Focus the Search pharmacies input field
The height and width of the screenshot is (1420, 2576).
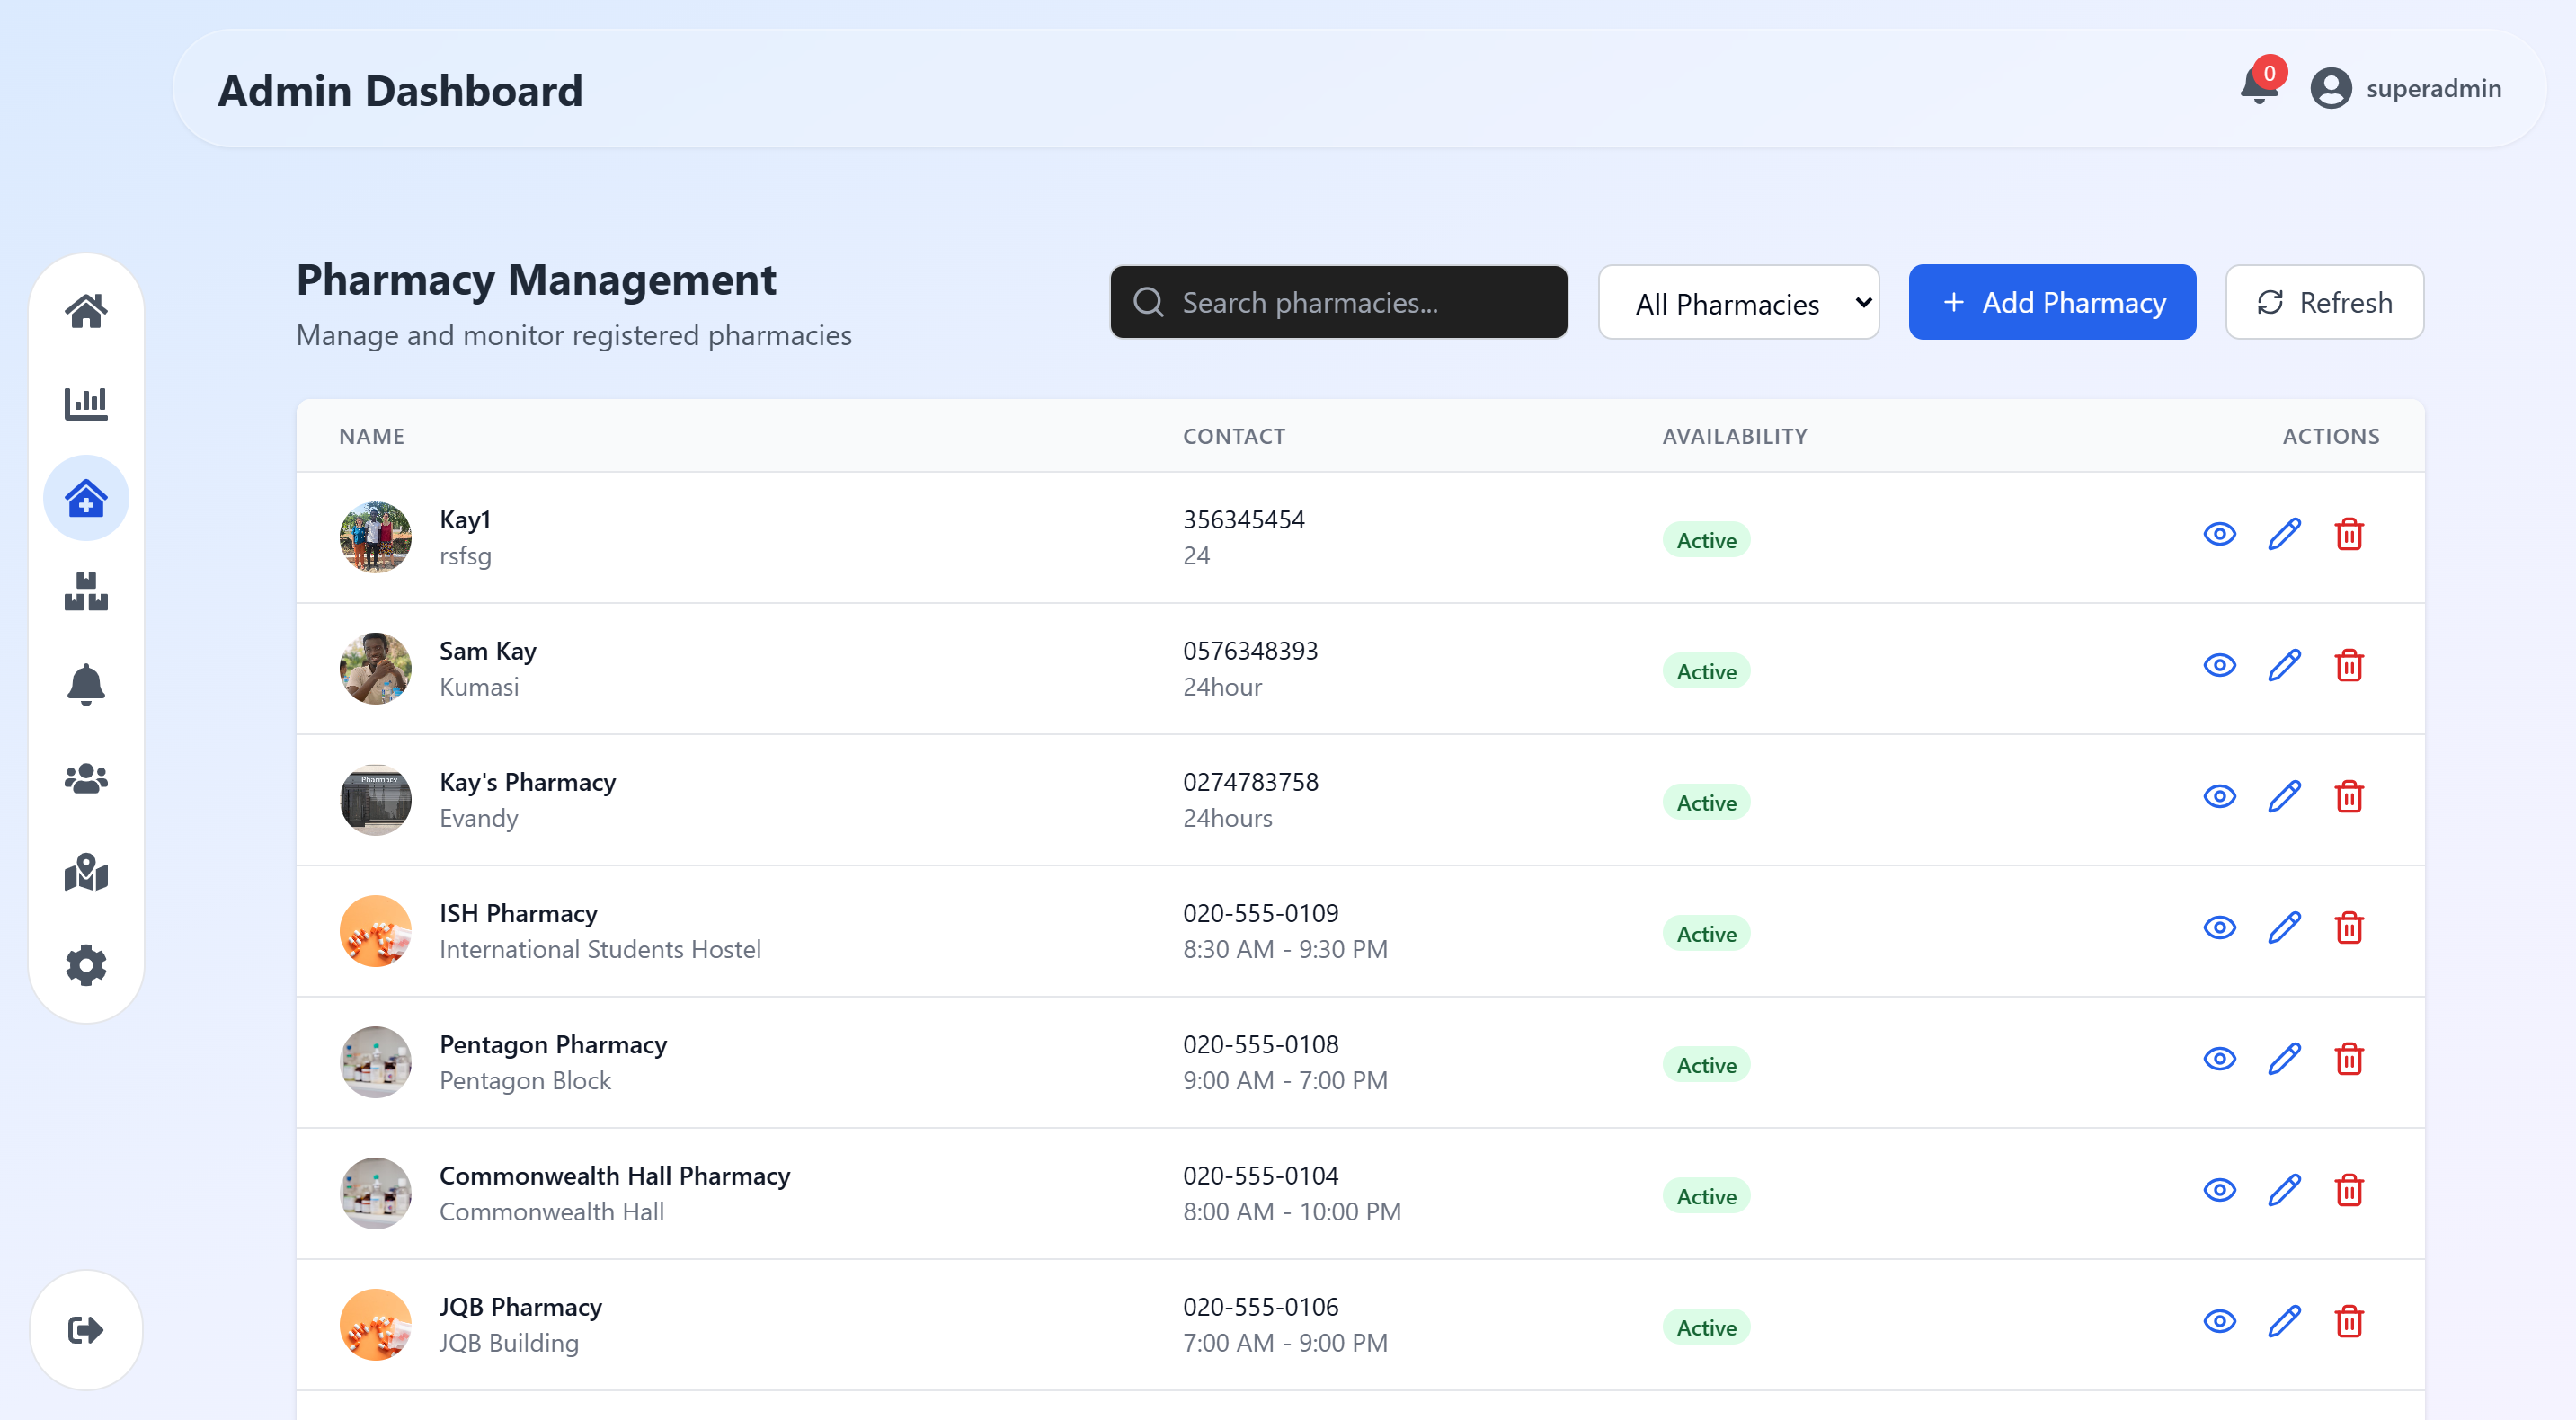[1340, 302]
